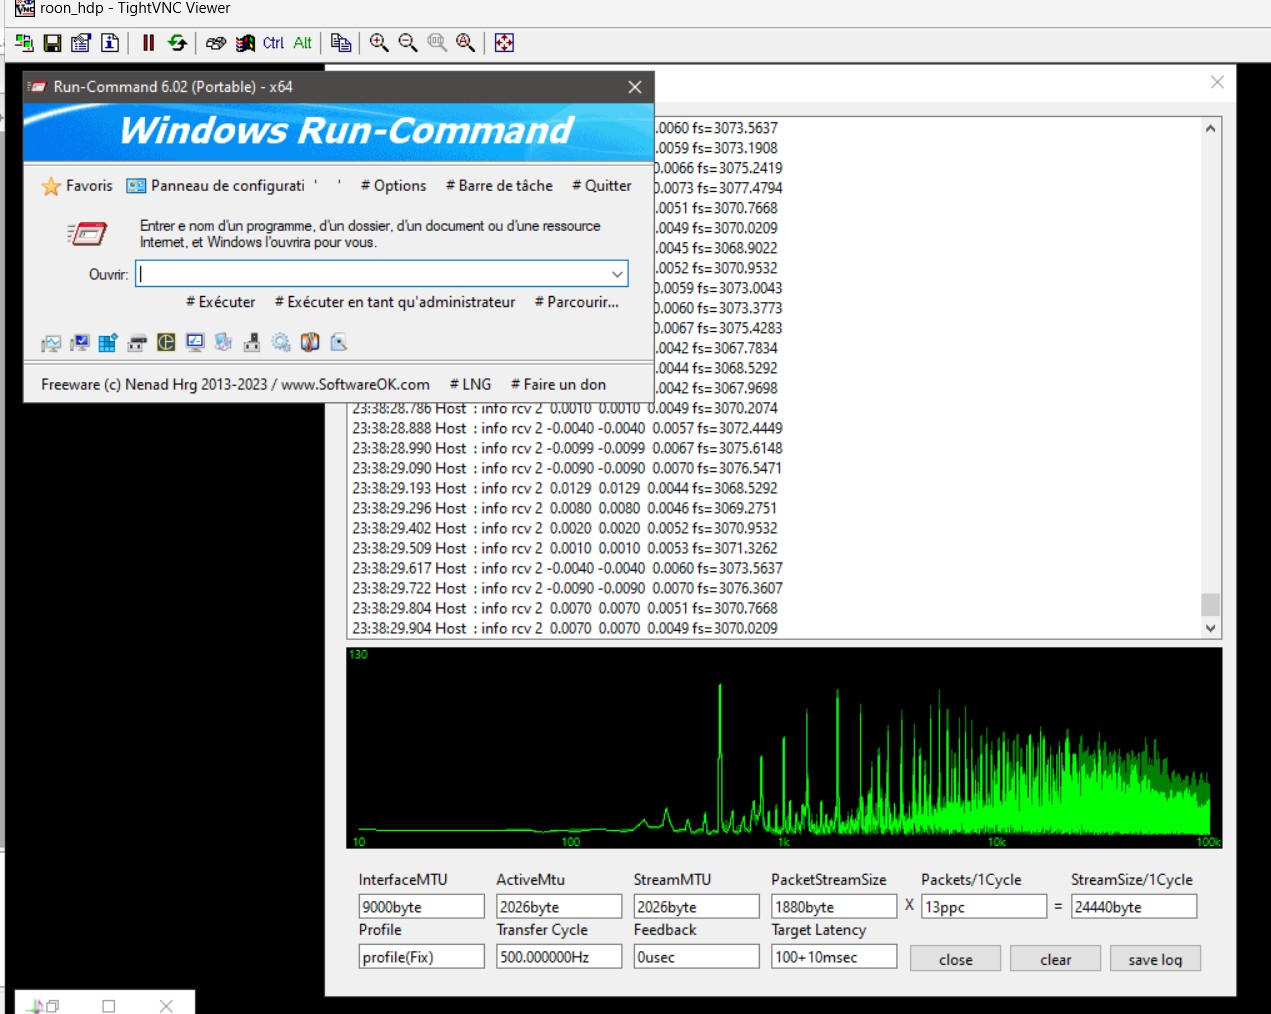Viewport: 1271px width, 1014px height.
Task: Send Ctrl+Alt+Del using the toolbar icon
Action: (x=215, y=43)
